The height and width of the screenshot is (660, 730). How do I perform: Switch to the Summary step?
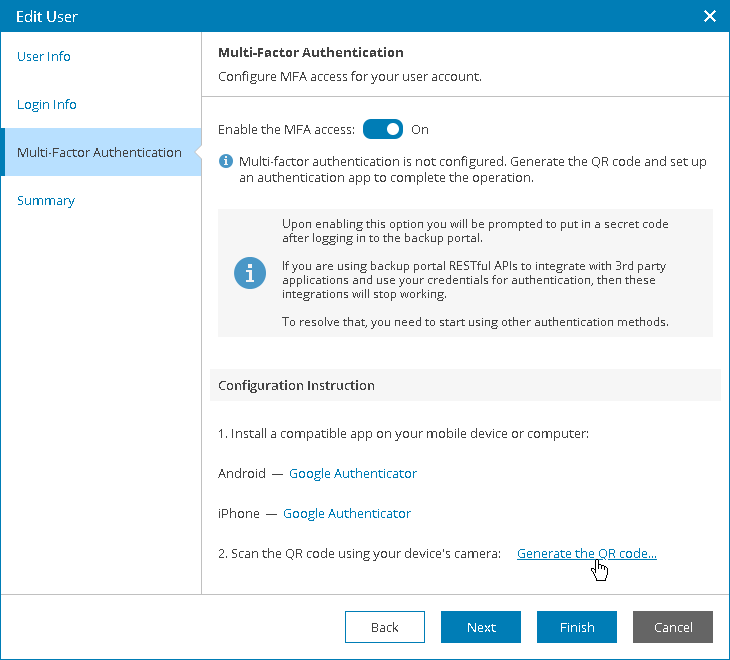46,201
